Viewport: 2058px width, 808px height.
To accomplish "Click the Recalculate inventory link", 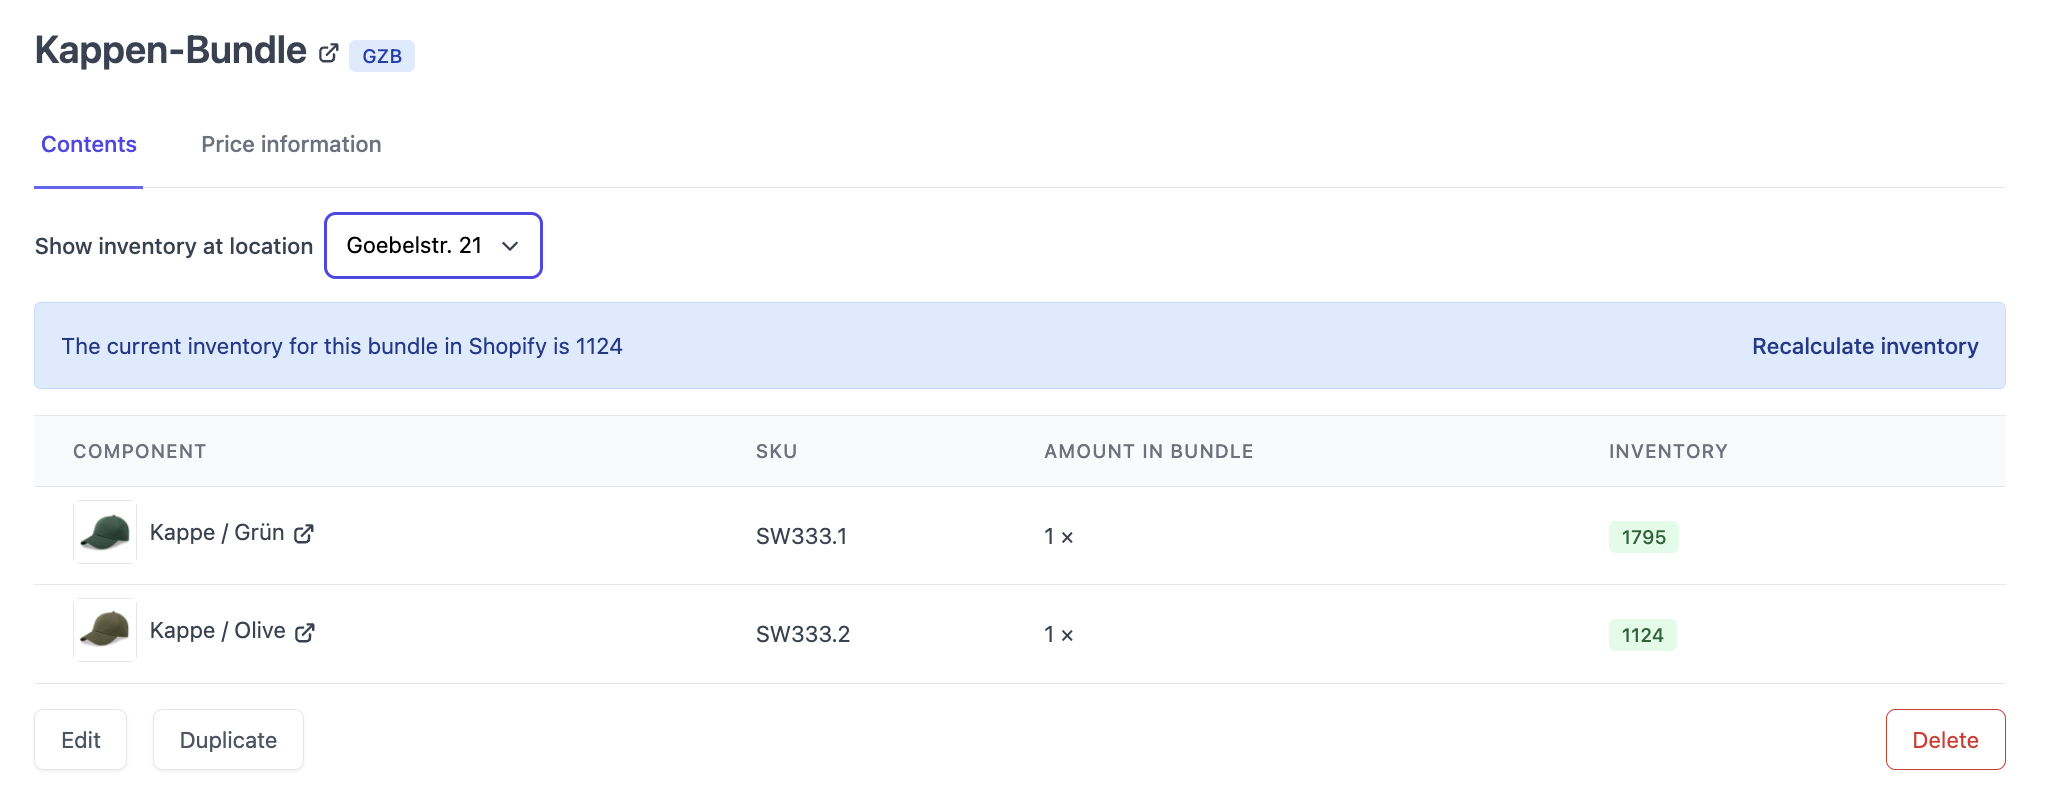I will [1864, 346].
